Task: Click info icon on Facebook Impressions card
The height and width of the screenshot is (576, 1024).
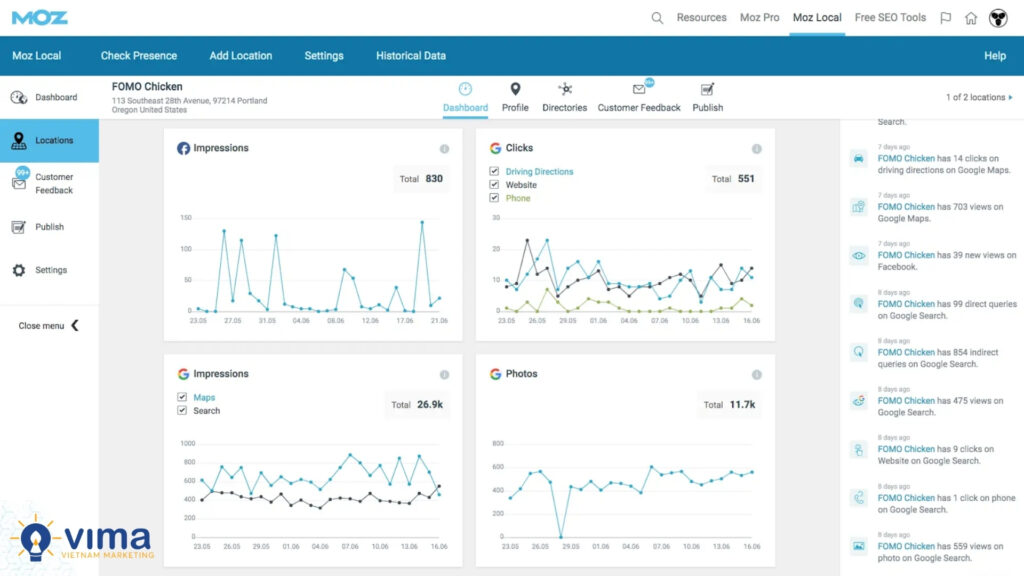Action: [444, 149]
